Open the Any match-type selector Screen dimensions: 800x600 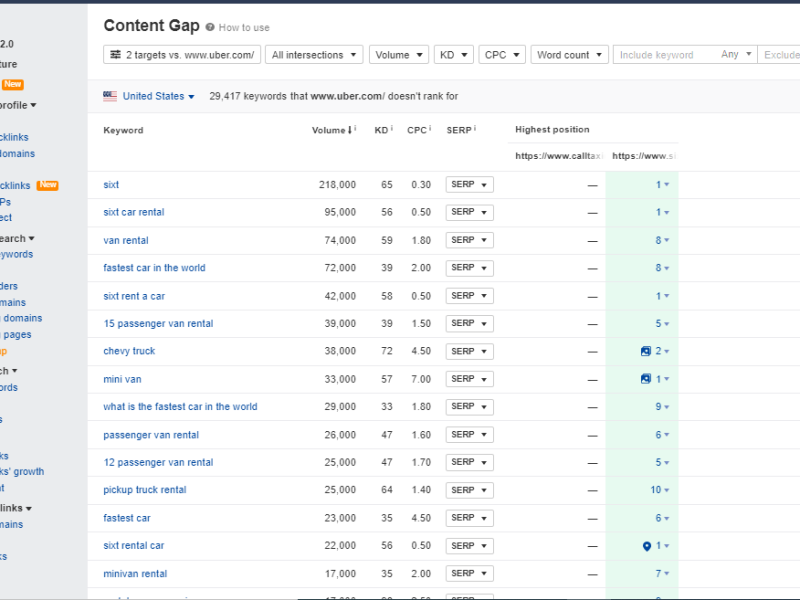pyautogui.click(x=736, y=55)
